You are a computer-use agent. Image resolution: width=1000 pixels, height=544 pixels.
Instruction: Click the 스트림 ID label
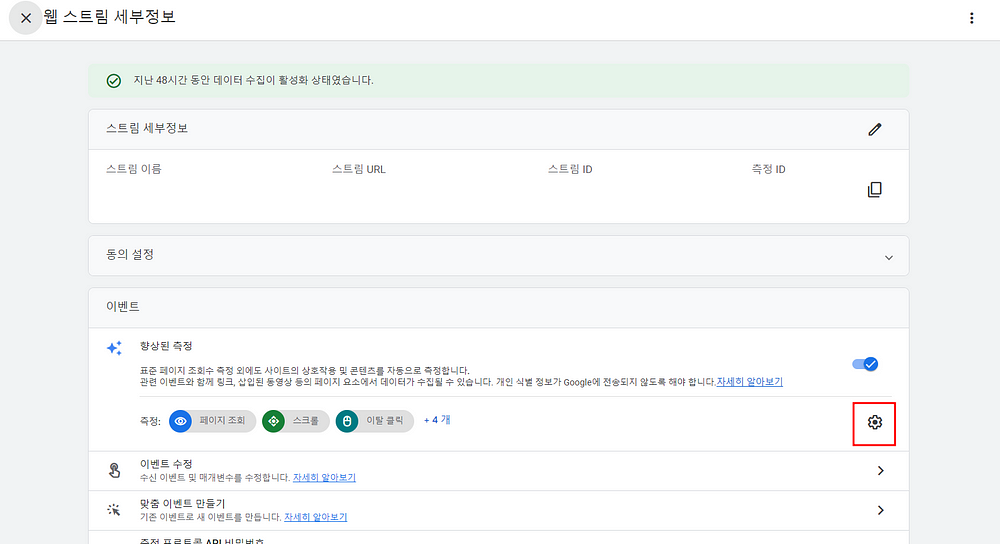coord(570,169)
